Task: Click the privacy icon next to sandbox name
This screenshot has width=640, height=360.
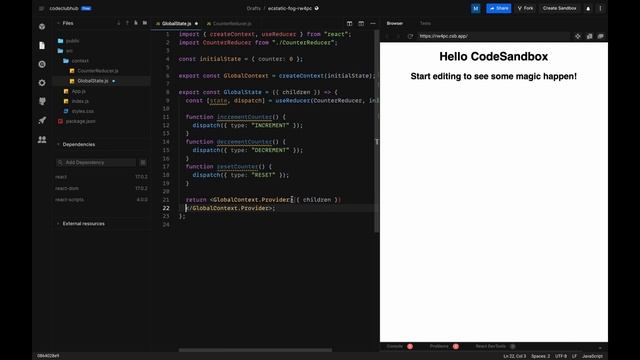Action: tap(317, 8)
